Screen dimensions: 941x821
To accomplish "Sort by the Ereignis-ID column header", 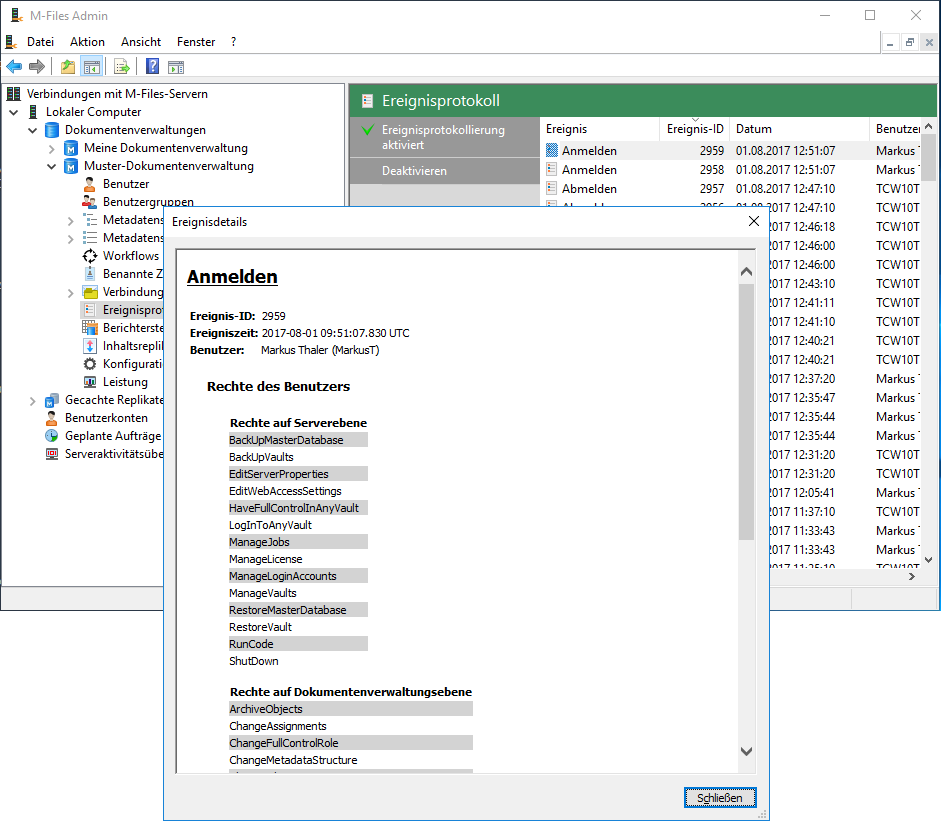I will (694, 128).
